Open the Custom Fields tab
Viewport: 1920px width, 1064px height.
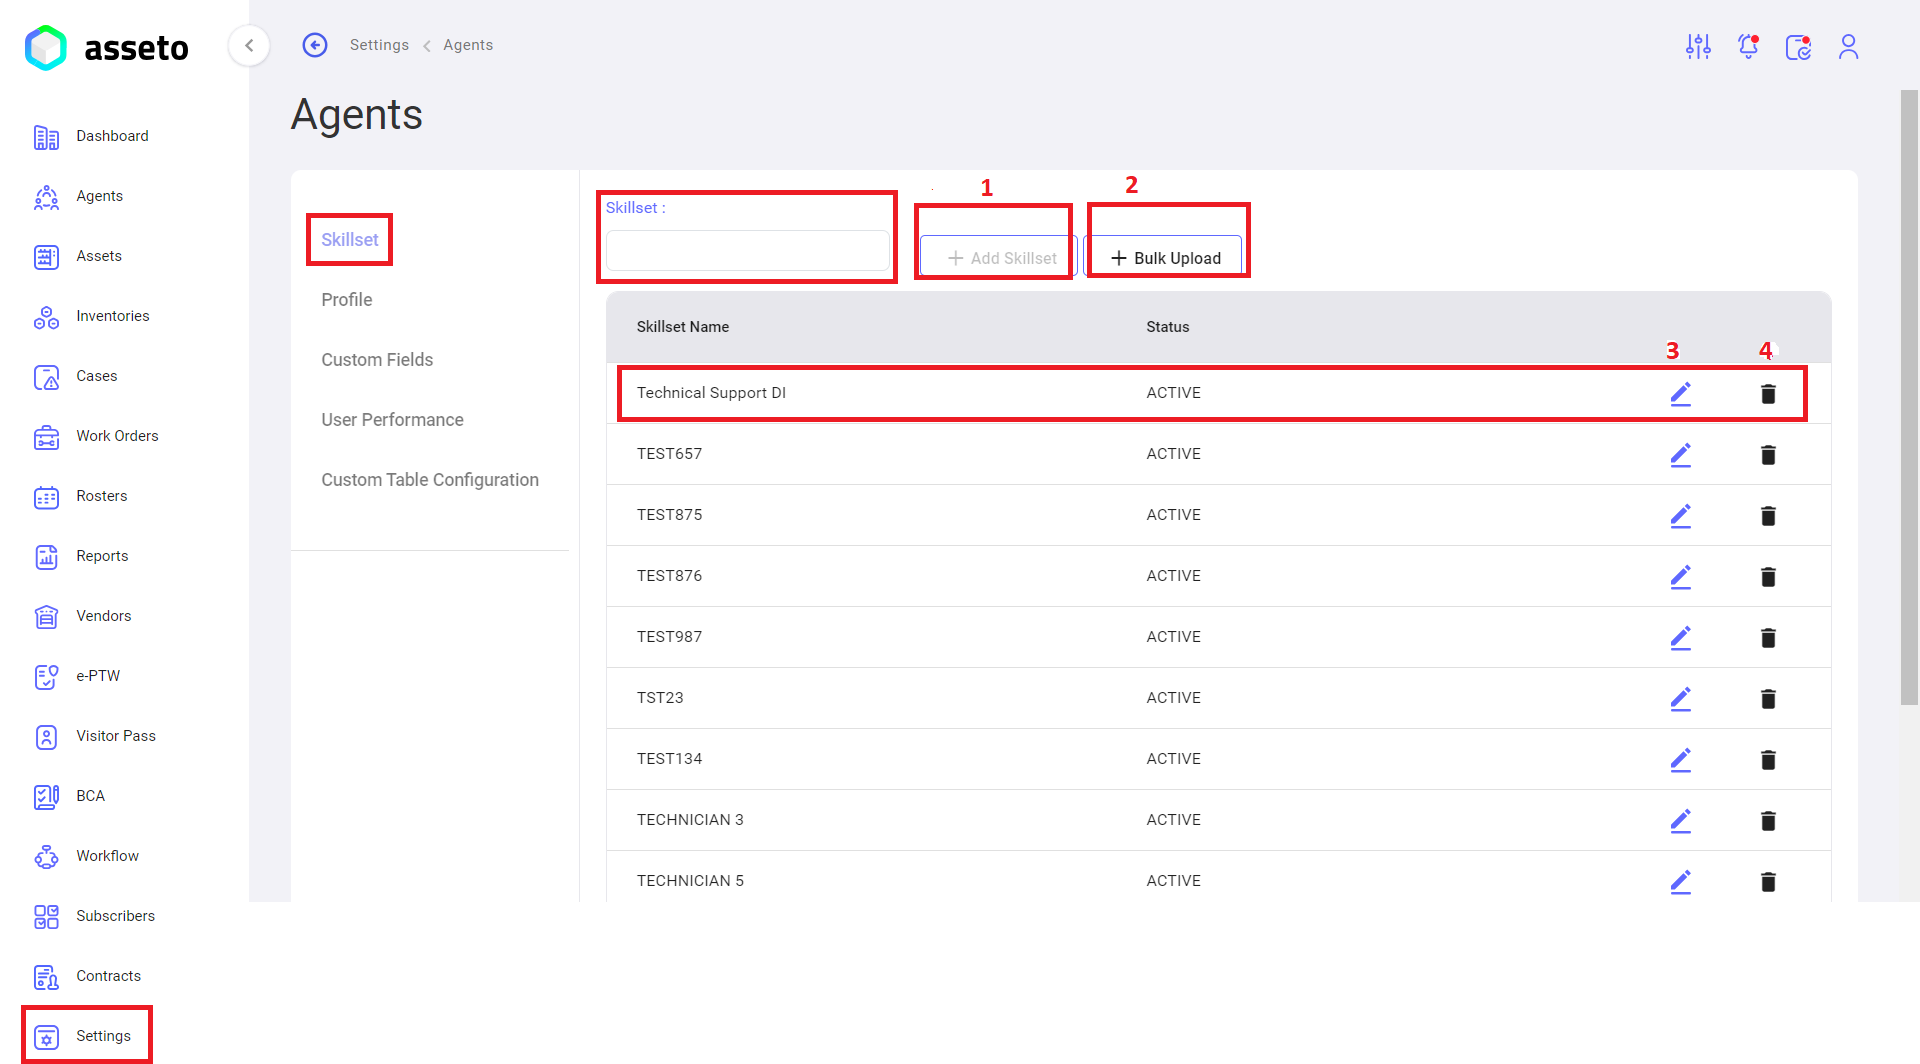click(377, 360)
